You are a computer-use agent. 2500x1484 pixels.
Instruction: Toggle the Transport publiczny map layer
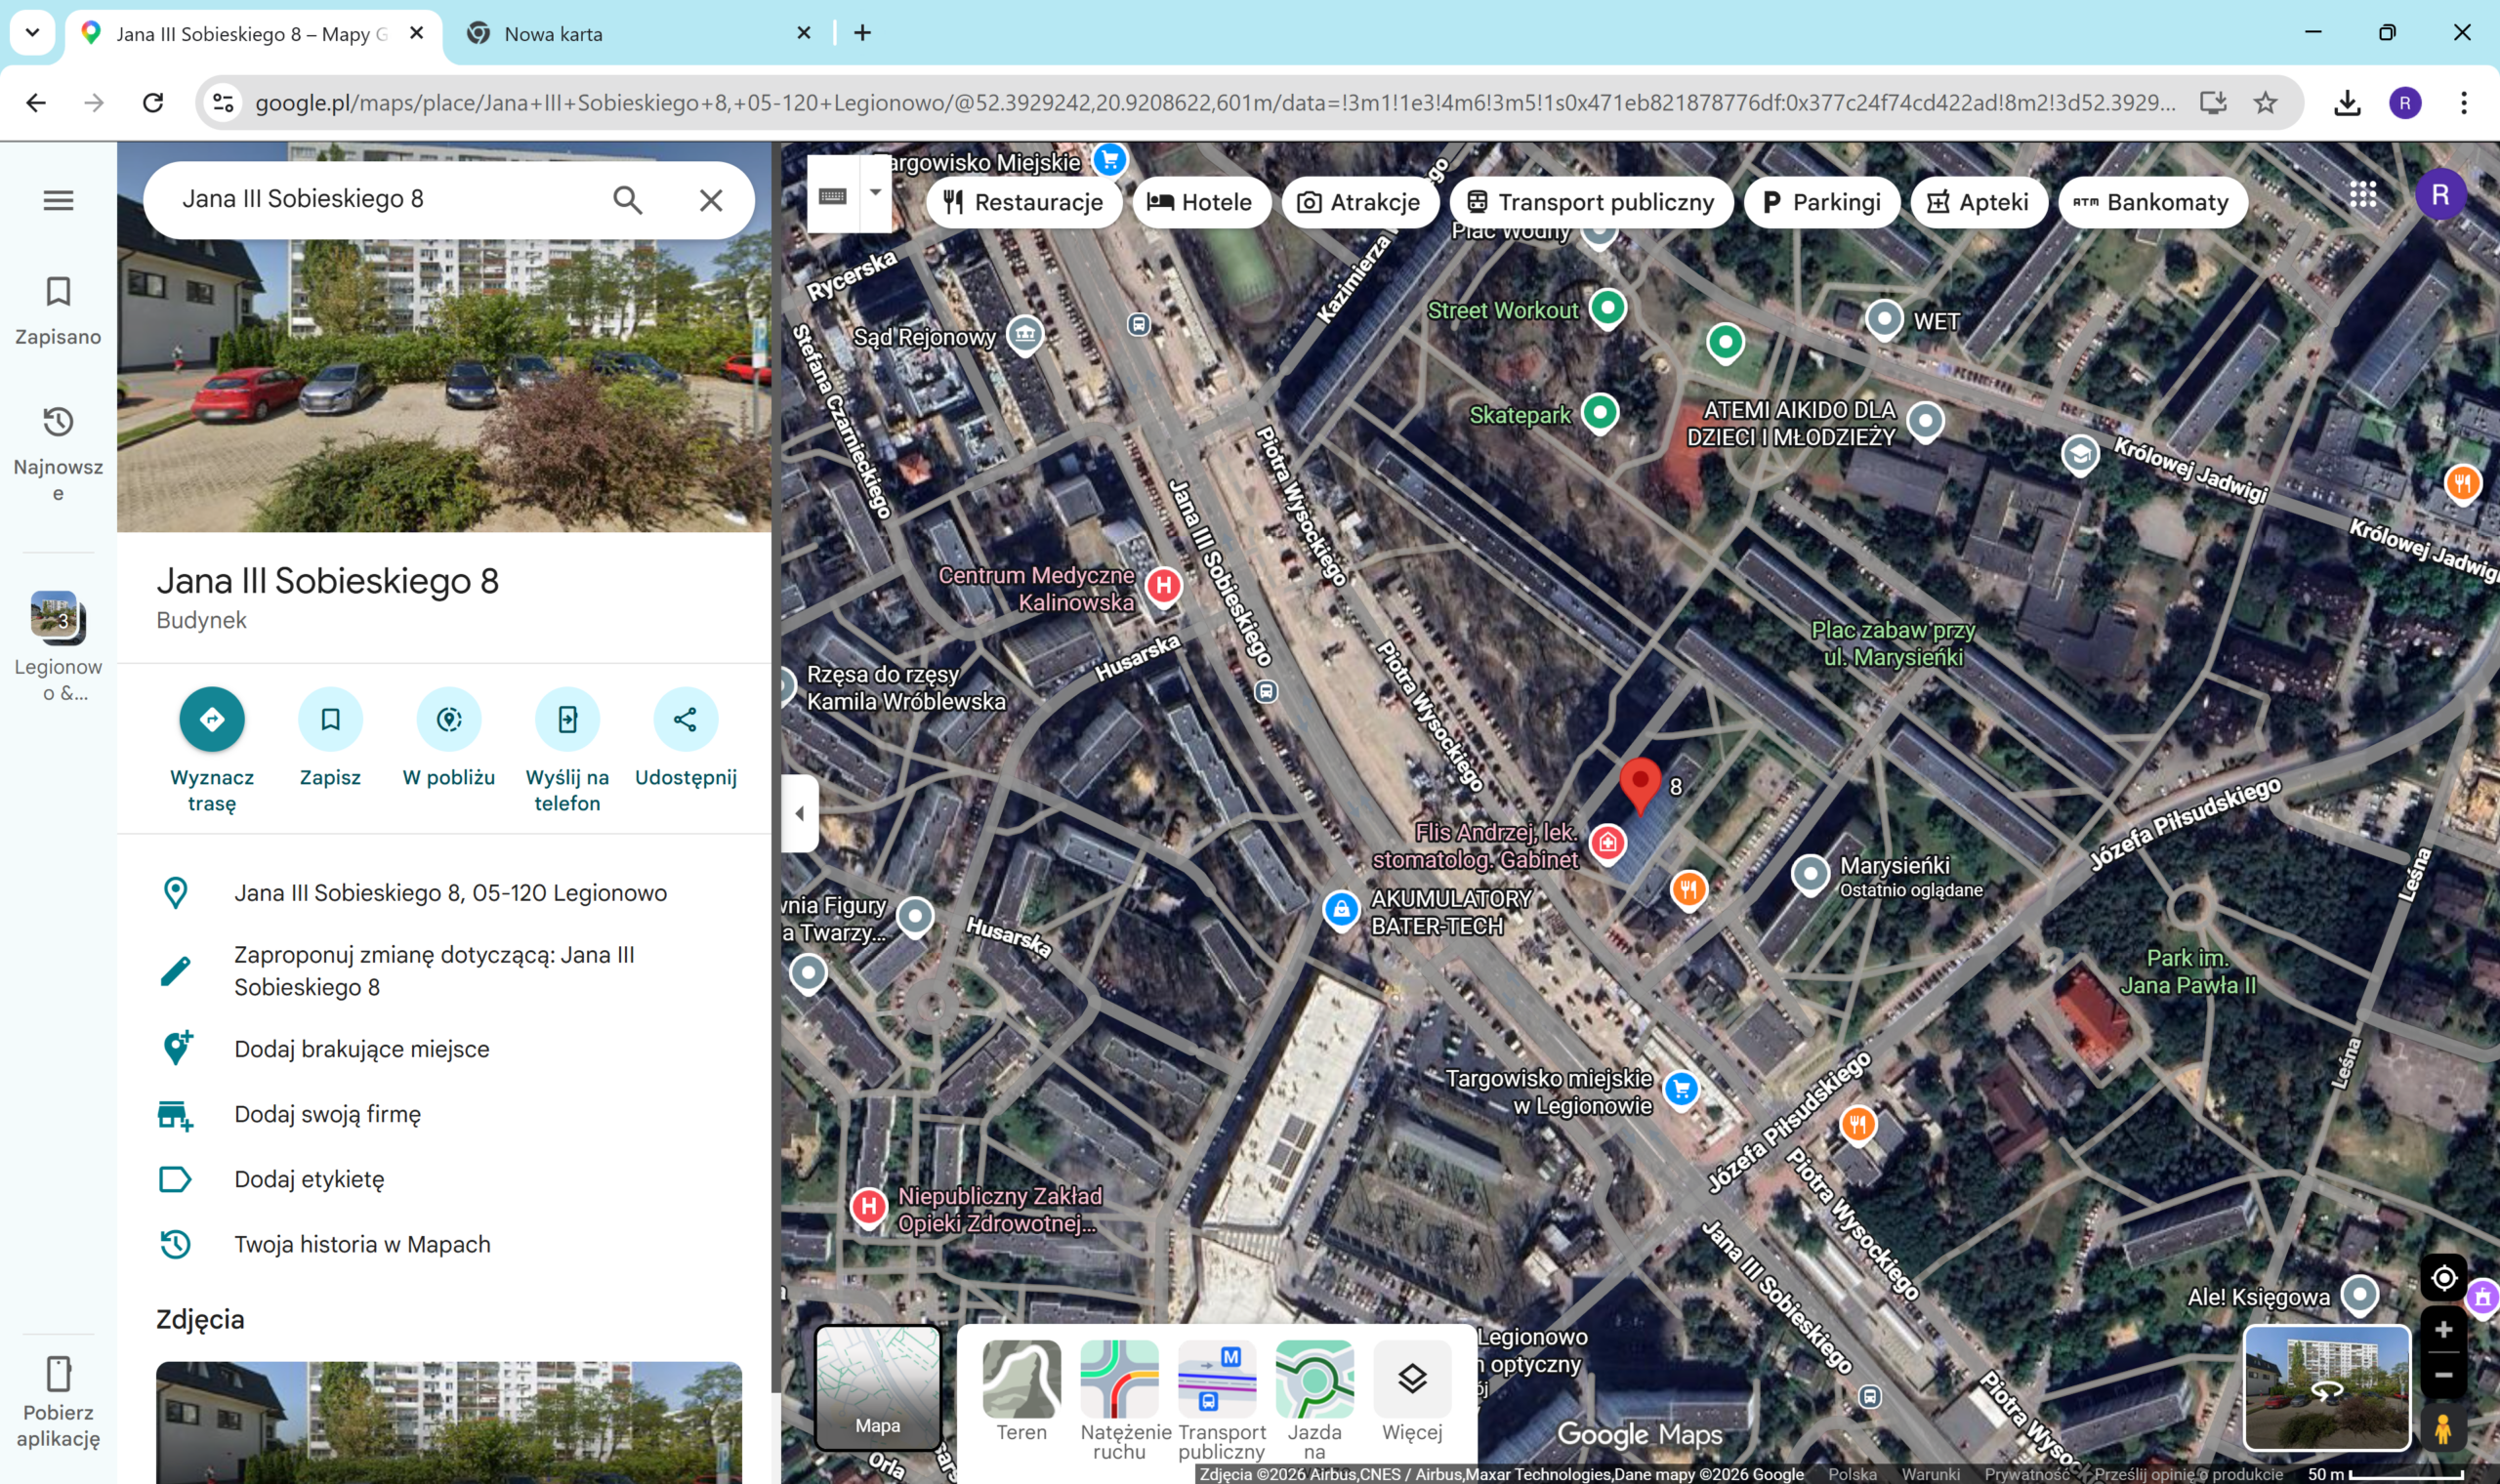[x=1217, y=1380]
